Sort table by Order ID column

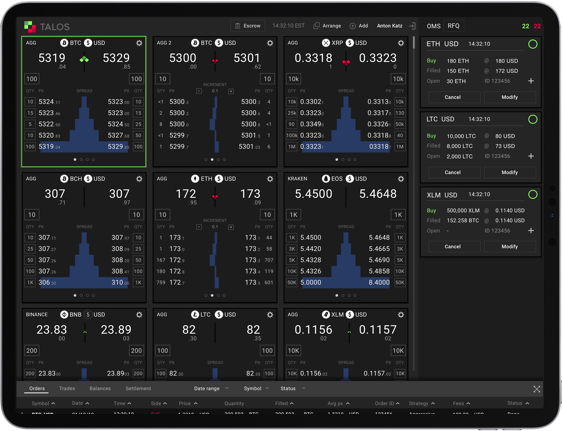click(387, 403)
